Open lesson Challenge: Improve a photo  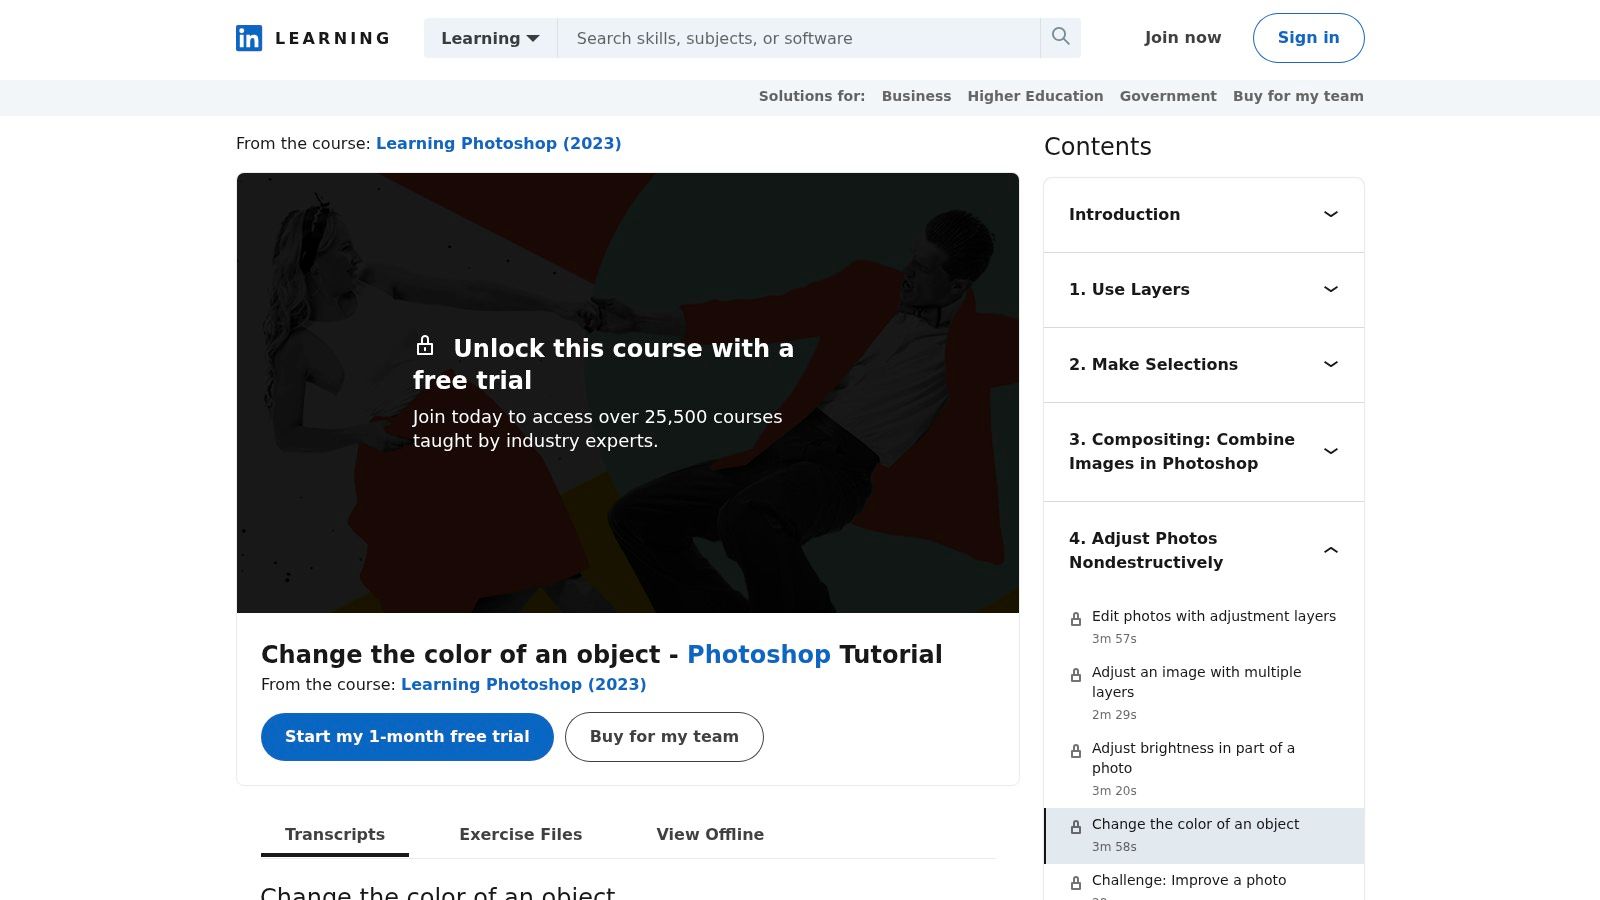click(x=1204, y=884)
